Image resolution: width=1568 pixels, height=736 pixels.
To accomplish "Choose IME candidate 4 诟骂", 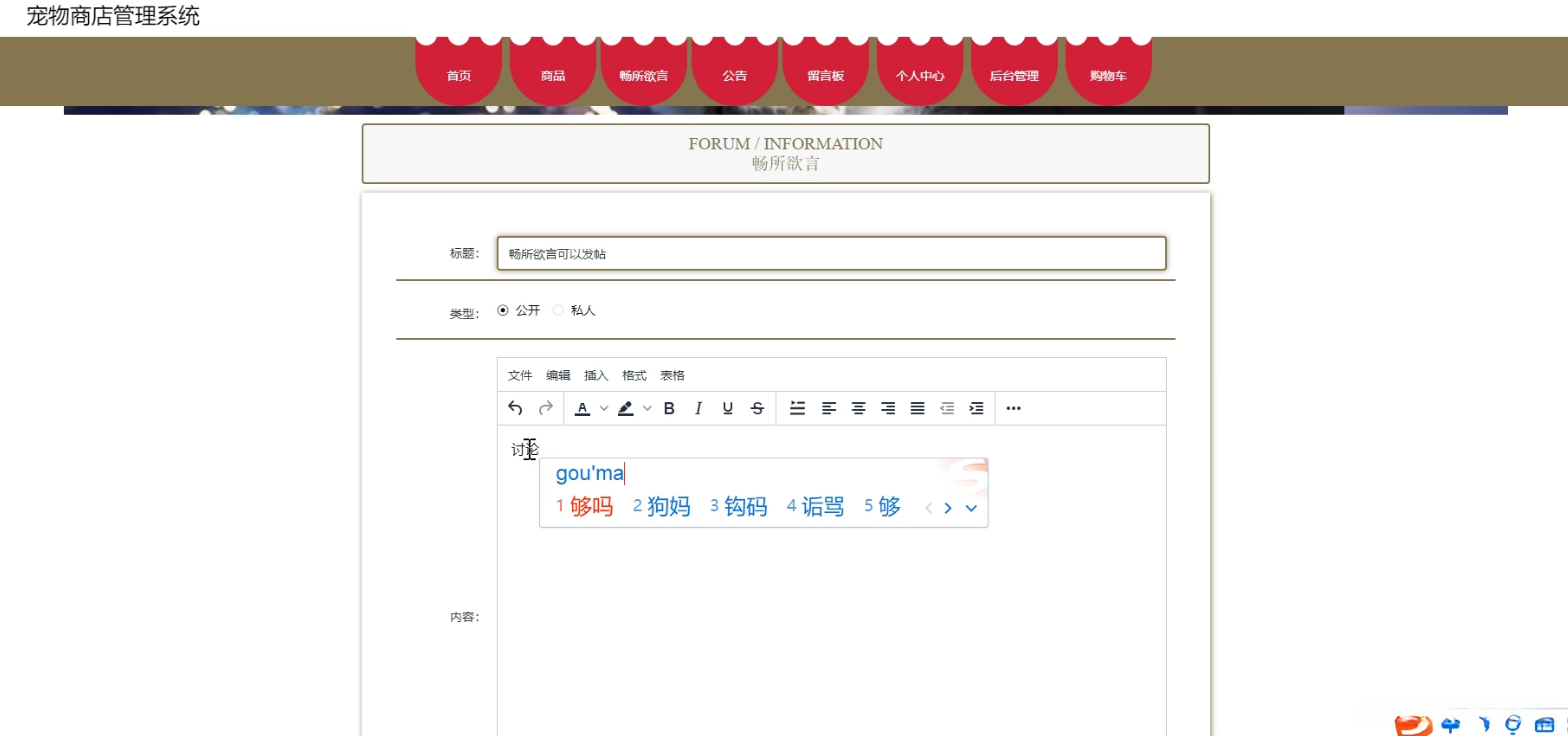I will pyautogui.click(x=815, y=507).
